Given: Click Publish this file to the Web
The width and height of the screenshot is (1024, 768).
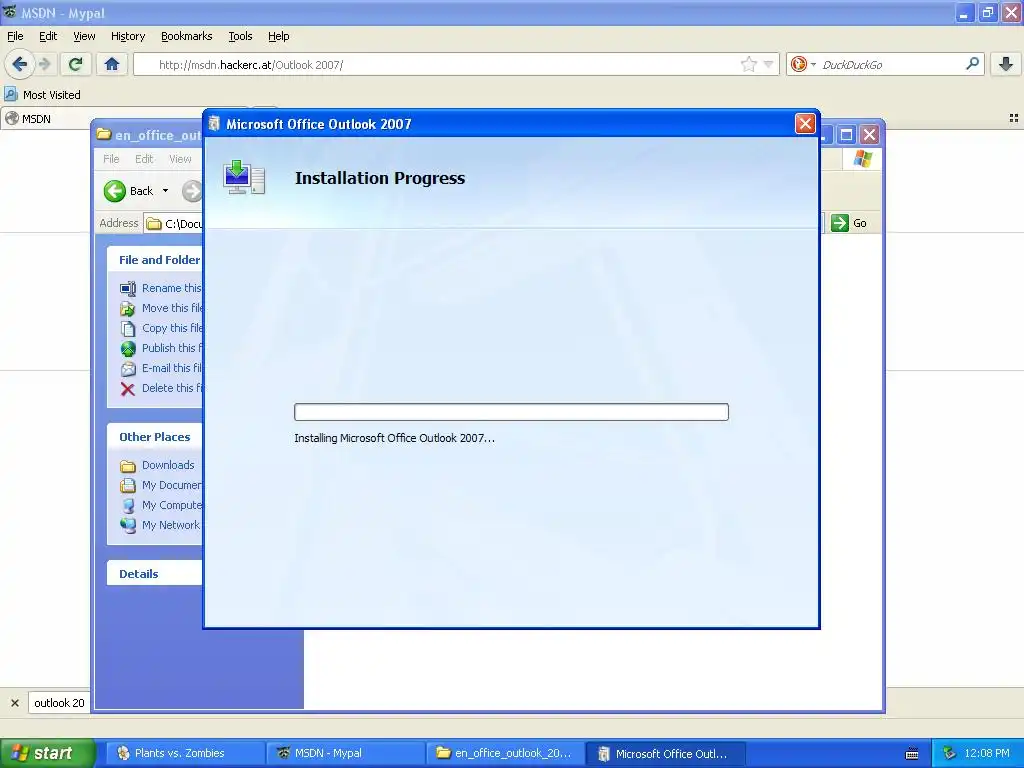Looking at the screenshot, I should click(161, 348).
